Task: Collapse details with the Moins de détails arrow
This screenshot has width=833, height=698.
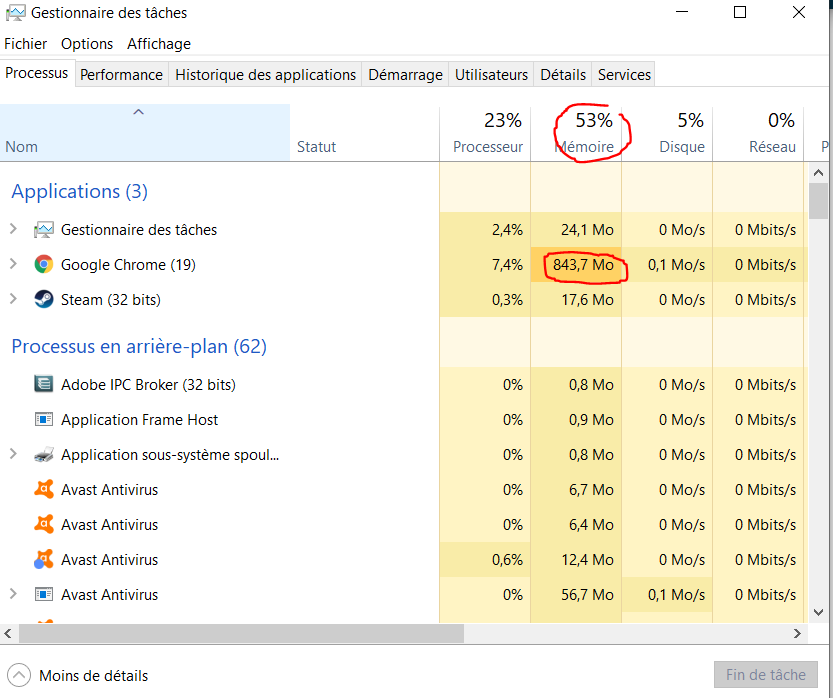Action: click(18, 675)
